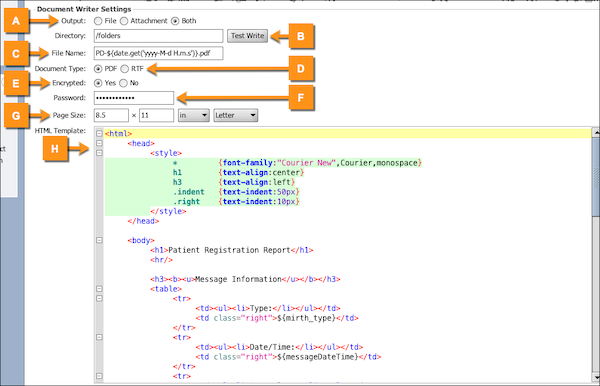Click the File Name field

158,53
